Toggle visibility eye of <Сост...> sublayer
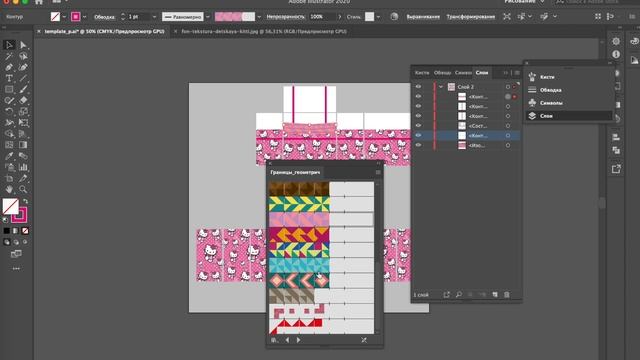 (x=418, y=126)
